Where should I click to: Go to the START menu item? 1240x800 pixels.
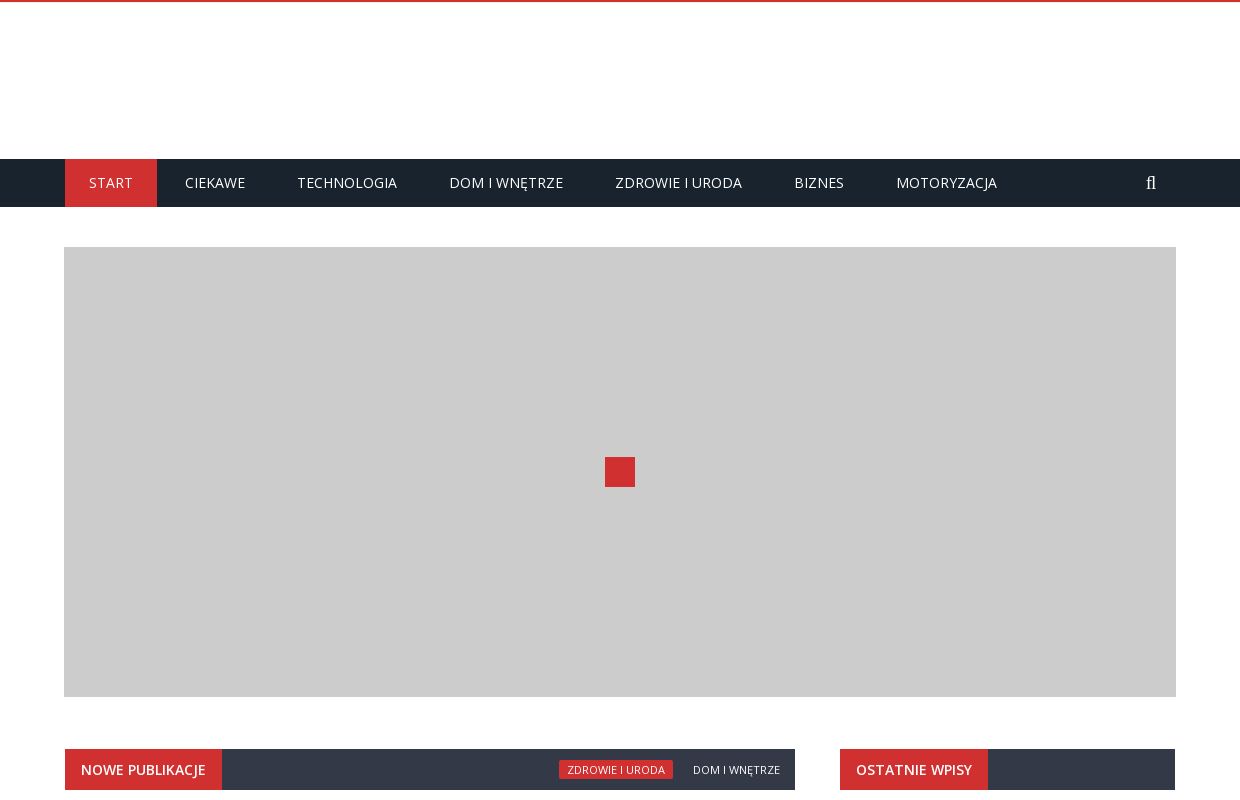[x=111, y=183]
